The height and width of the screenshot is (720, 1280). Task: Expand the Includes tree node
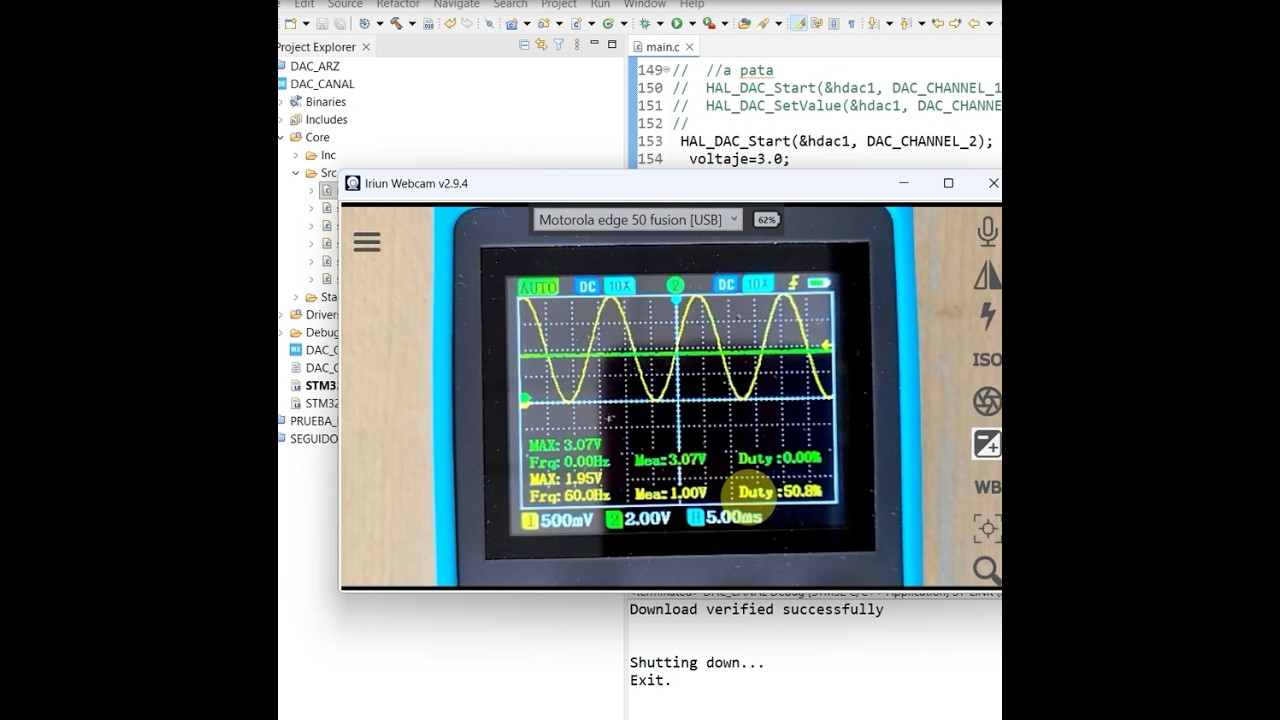click(281, 120)
